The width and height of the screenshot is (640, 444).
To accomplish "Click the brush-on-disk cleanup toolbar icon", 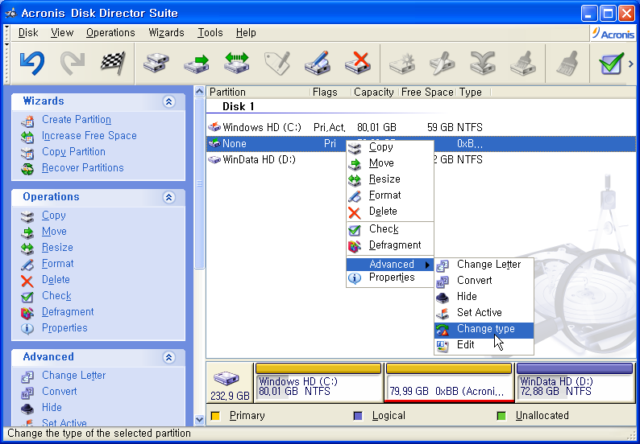I will click(523, 63).
